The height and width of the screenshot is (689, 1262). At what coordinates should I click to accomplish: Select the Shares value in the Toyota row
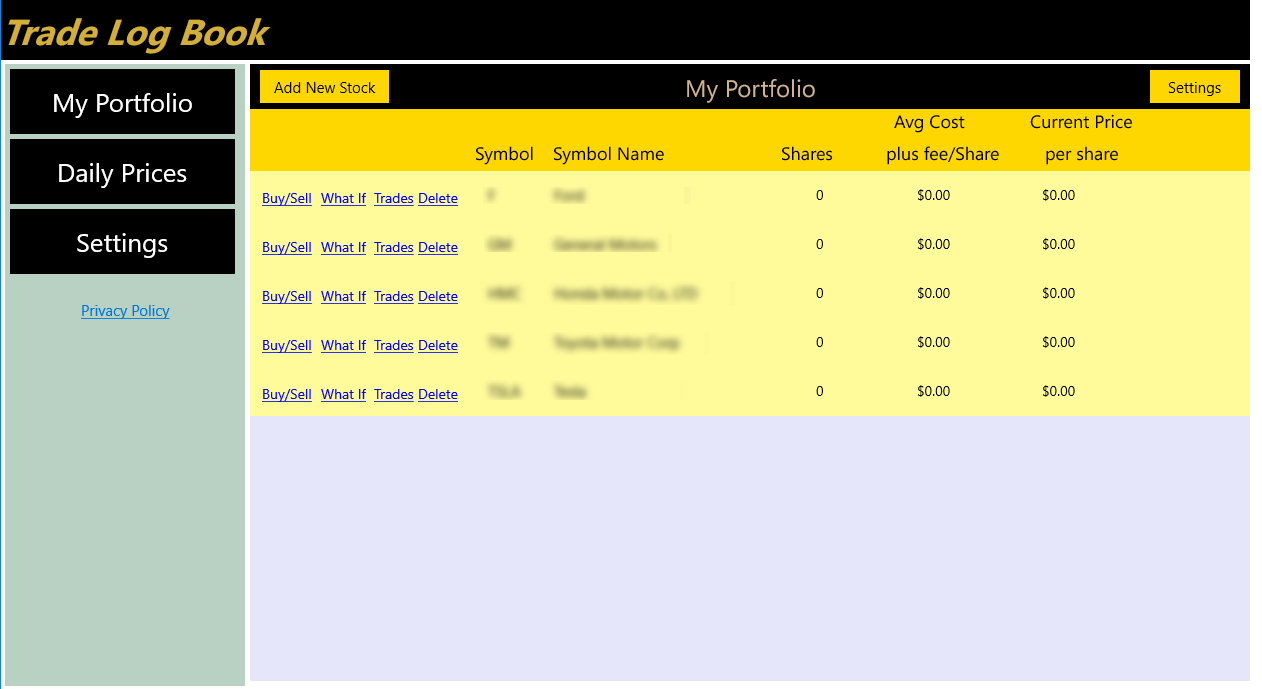coord(819,342)
